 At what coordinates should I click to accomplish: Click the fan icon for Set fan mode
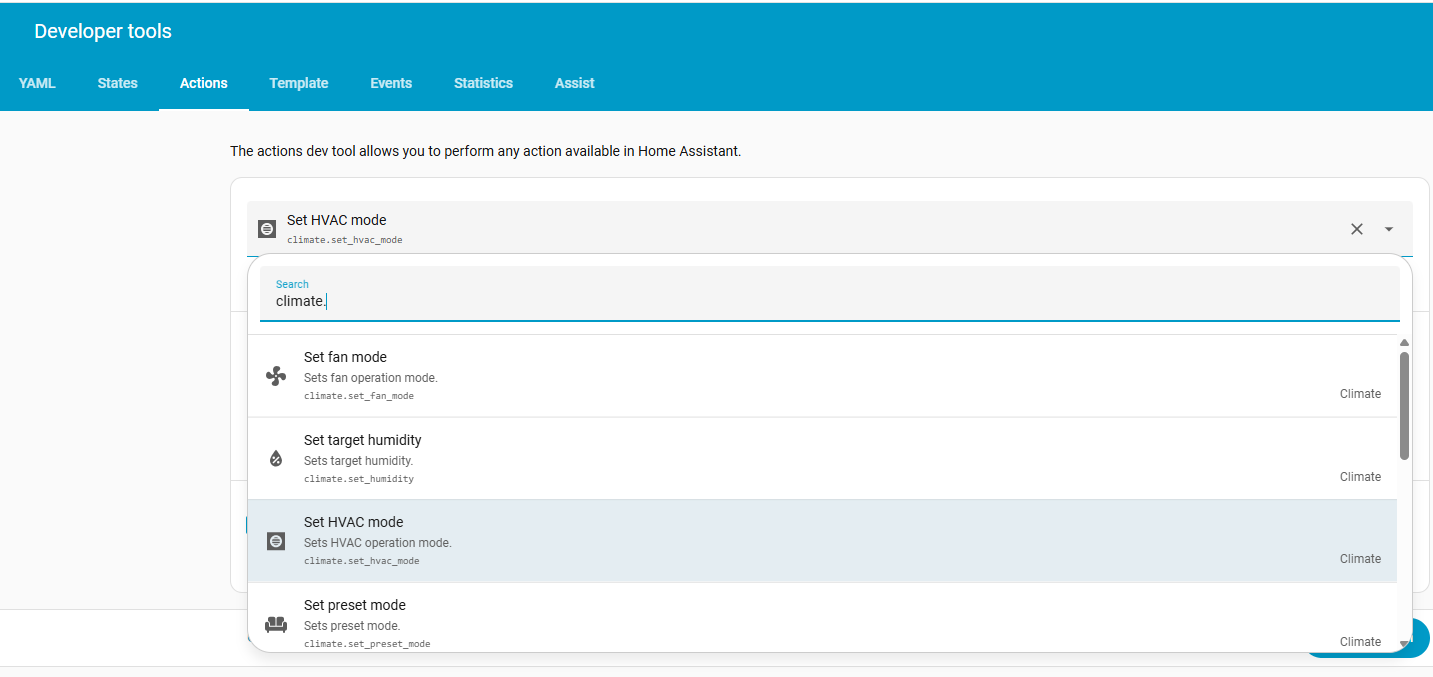click(276, 376)
